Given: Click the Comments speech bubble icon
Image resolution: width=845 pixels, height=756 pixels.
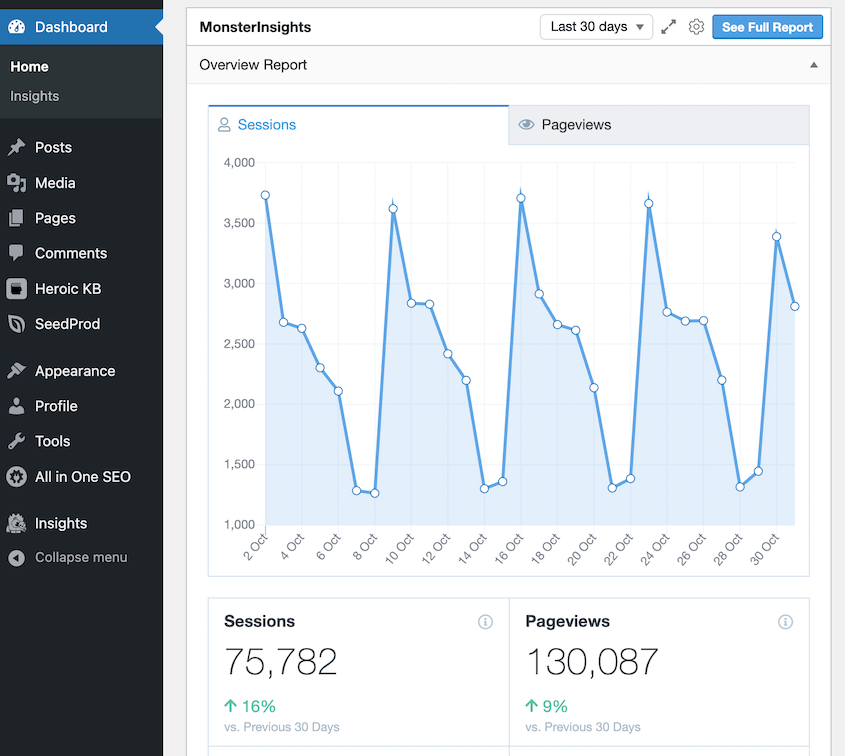Looking at the screenshot, I should 17,253.
